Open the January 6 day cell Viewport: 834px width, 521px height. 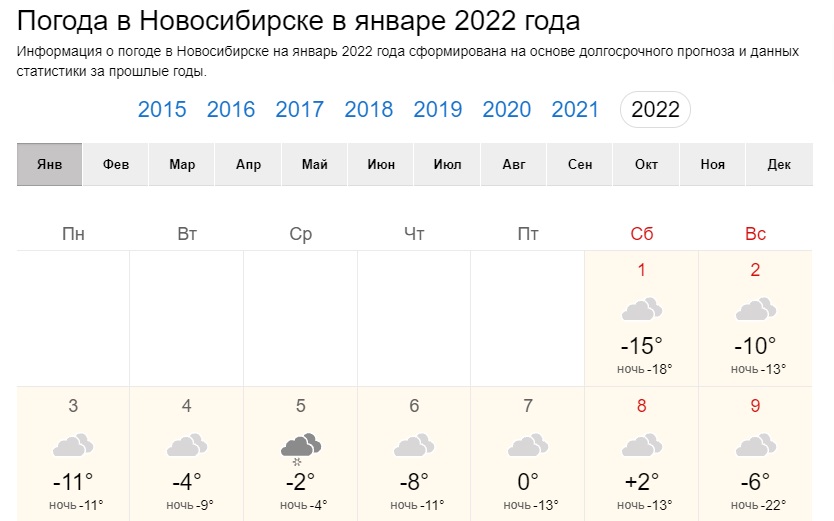(414, 454)
